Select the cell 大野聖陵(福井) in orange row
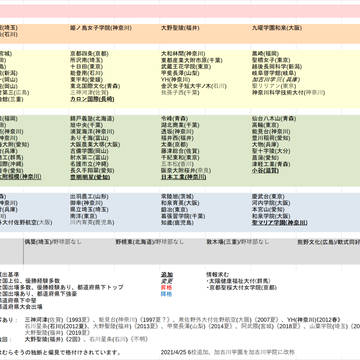The image size is (360, 360). (180, 28)
